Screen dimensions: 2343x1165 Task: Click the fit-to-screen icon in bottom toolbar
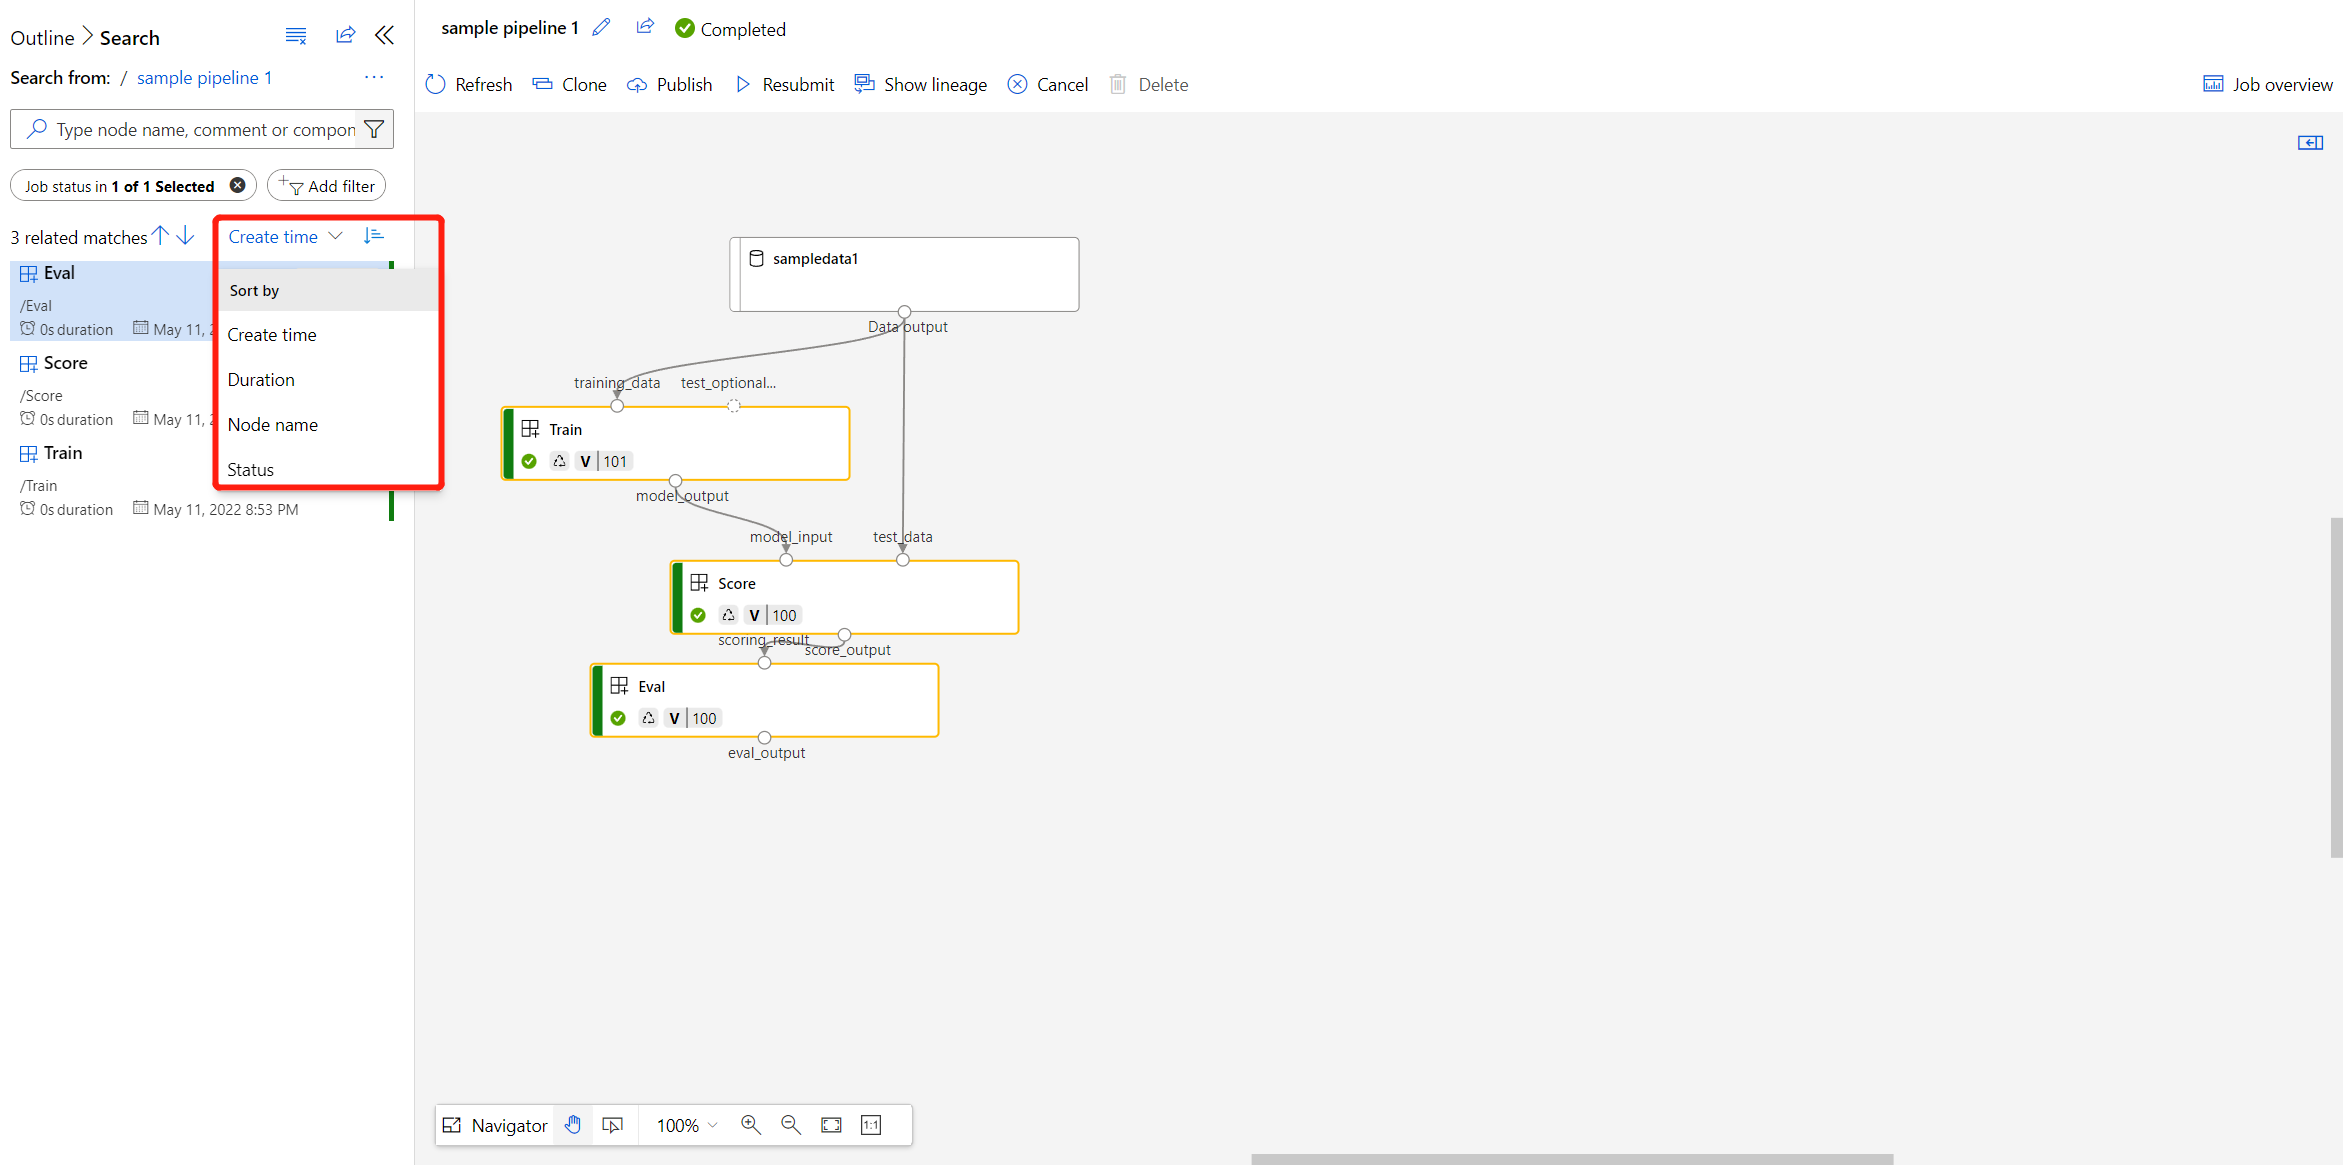pos(831,1125)
